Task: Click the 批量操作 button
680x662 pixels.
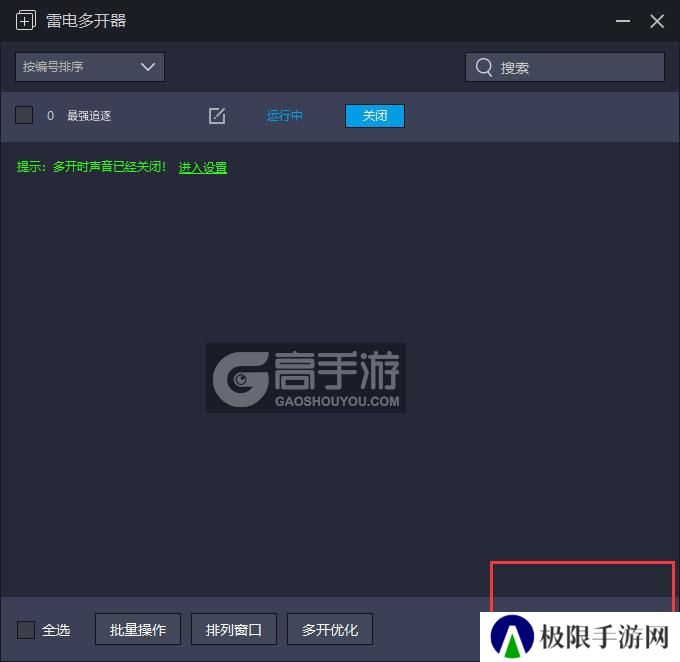Action: point(138,629)
